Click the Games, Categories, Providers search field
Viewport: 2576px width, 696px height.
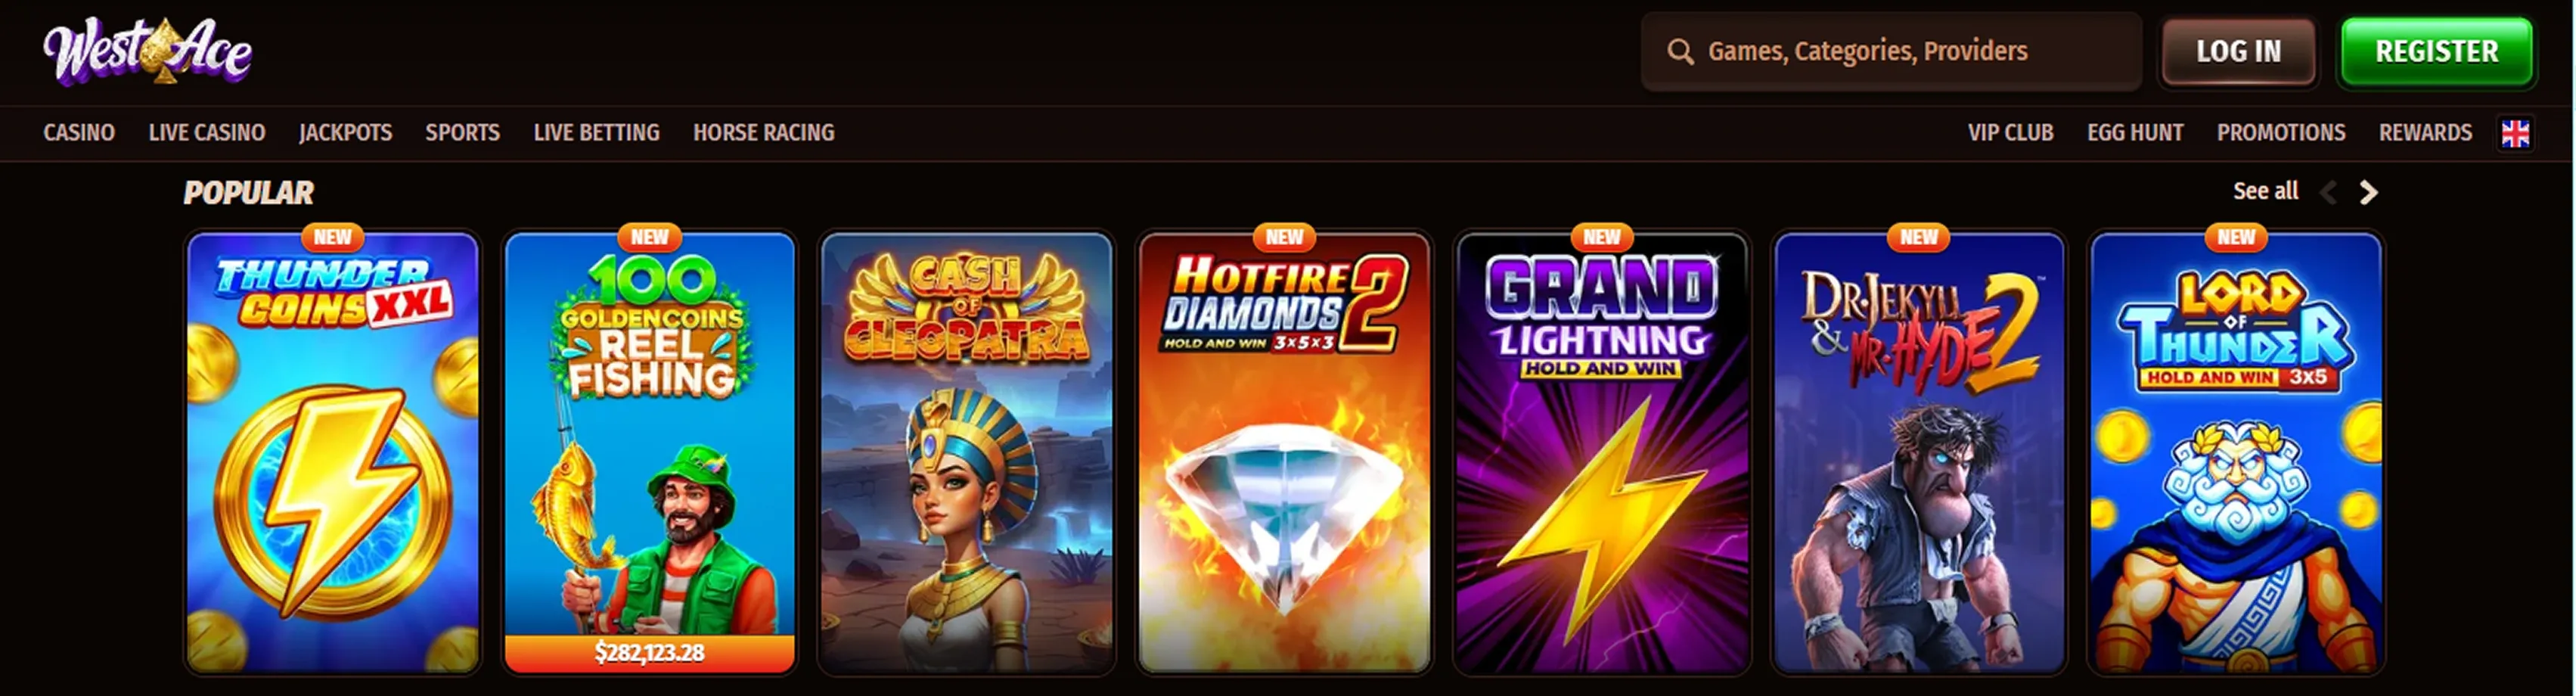click(1891, 52)
